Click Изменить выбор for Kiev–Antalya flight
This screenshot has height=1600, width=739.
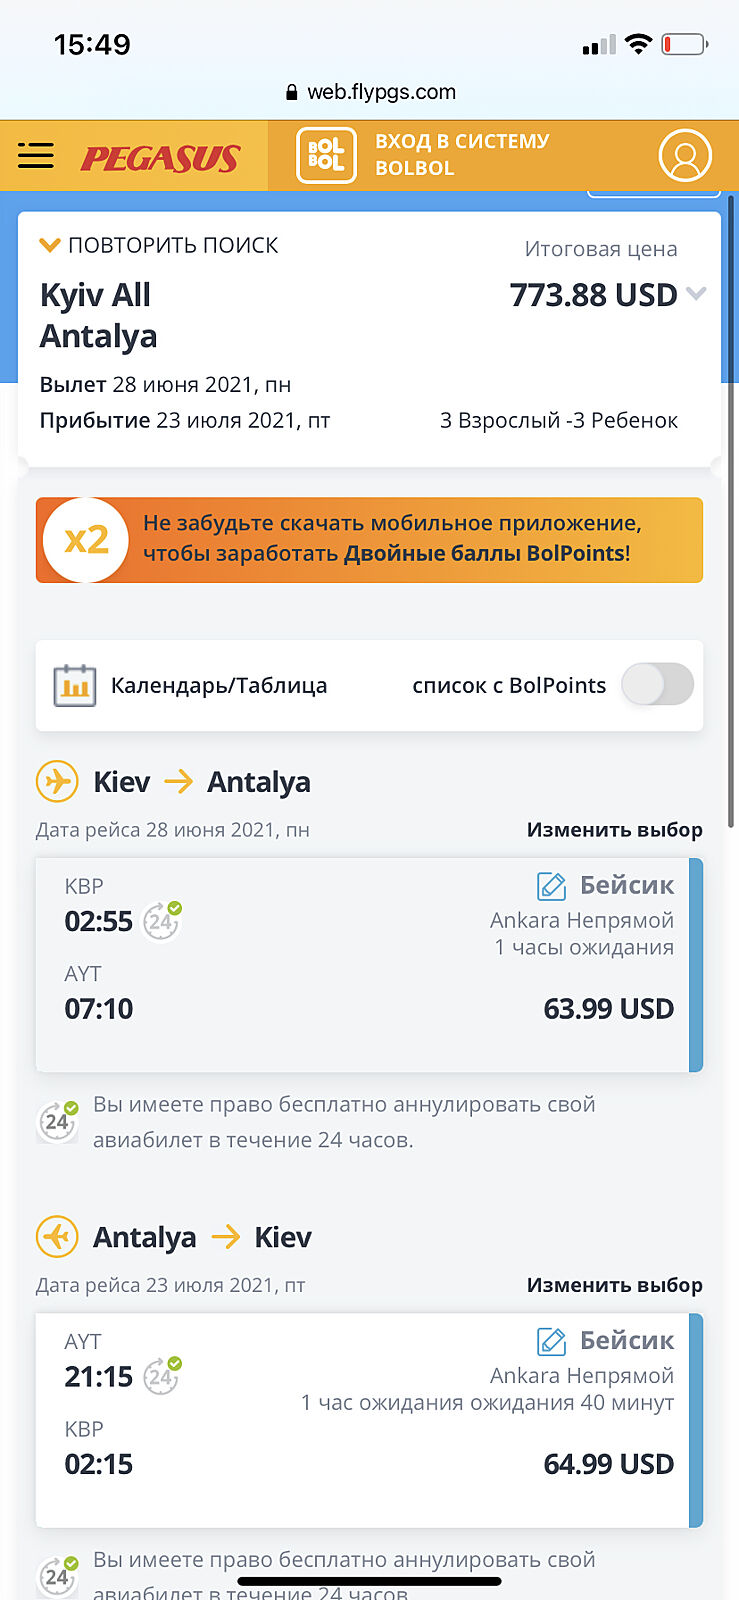pos(614,830)
